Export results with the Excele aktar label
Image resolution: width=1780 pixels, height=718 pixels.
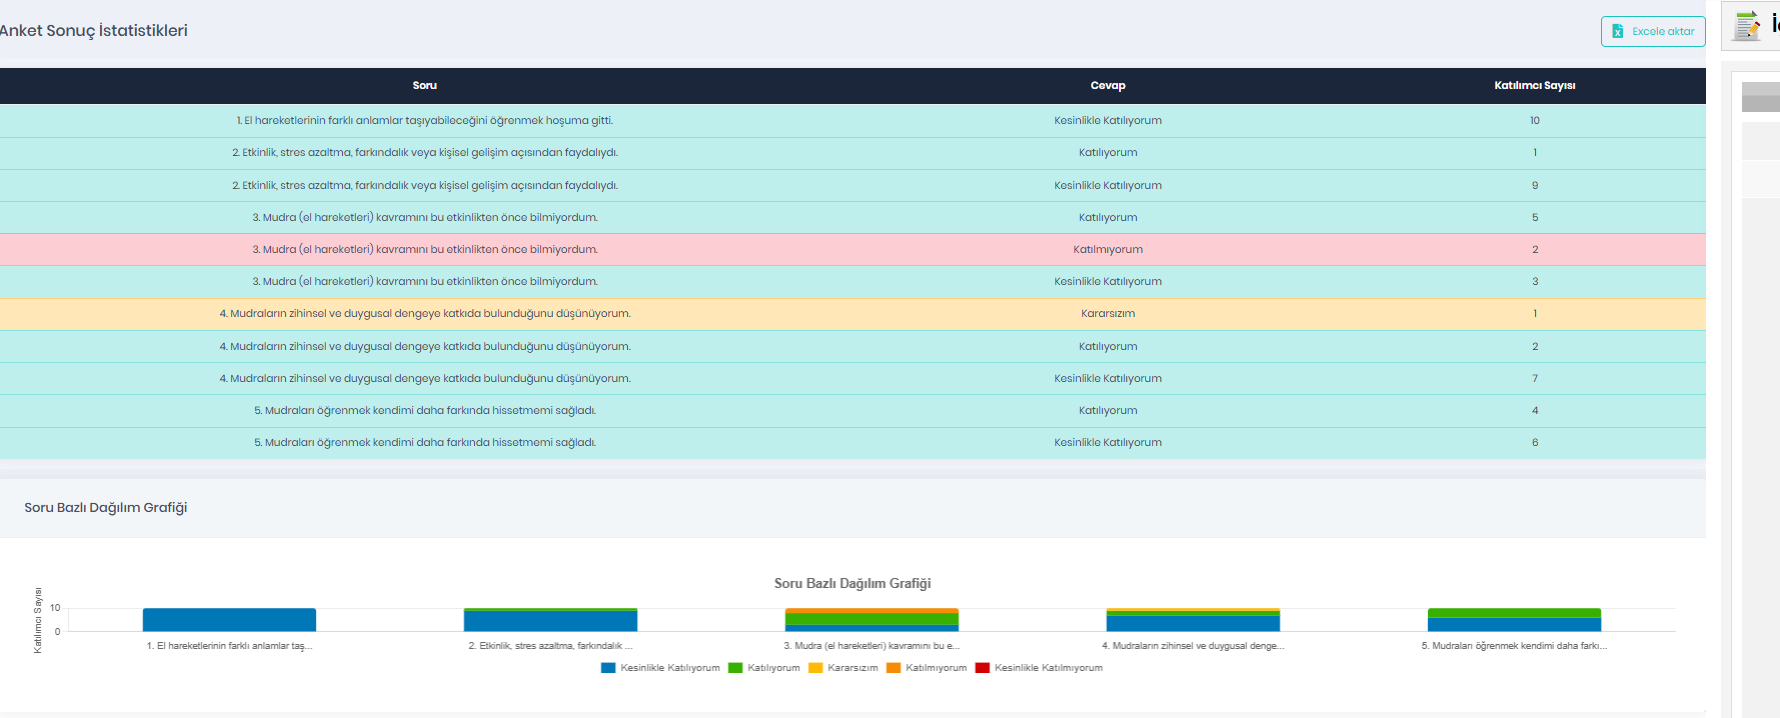coord(1663,31)
